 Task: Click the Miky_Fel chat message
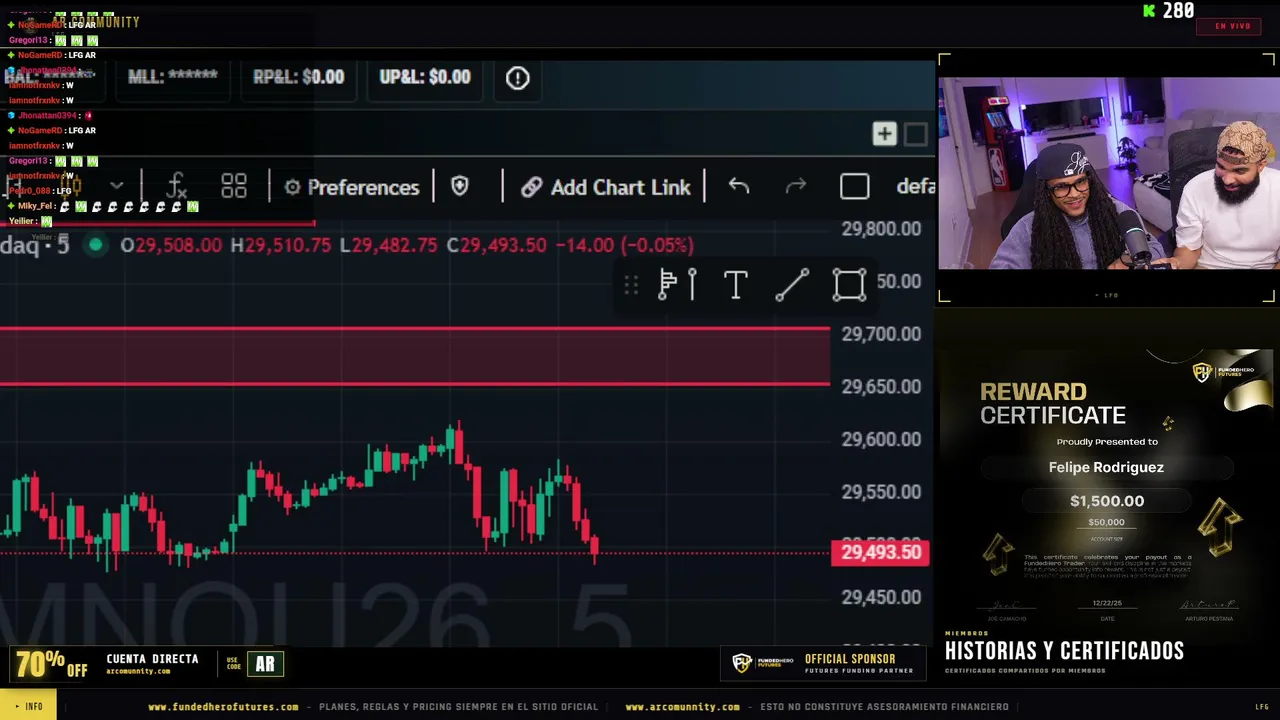pos(104,206)
